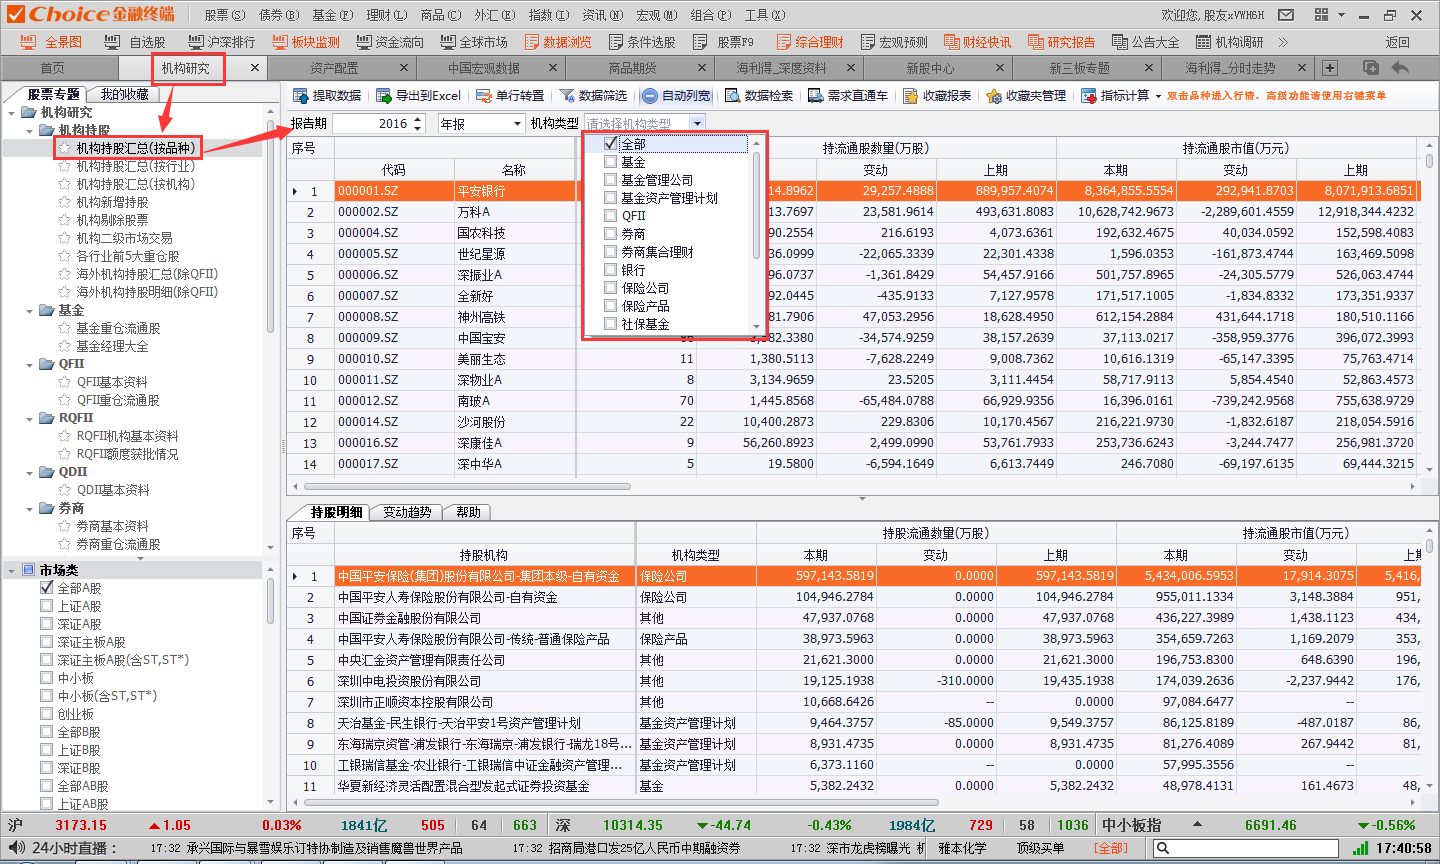Click the 自动列宽 button
The width and height of the screenshot is (1440, 864).
676,96
